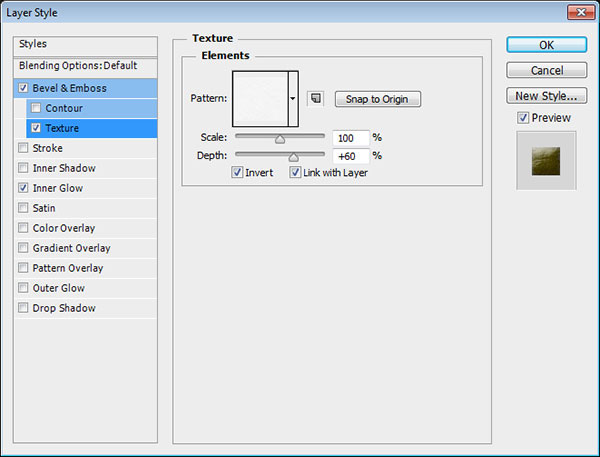Click the Depth percentage input field
The height and width of the screenshot is (457, 600).
pos(351,156)
